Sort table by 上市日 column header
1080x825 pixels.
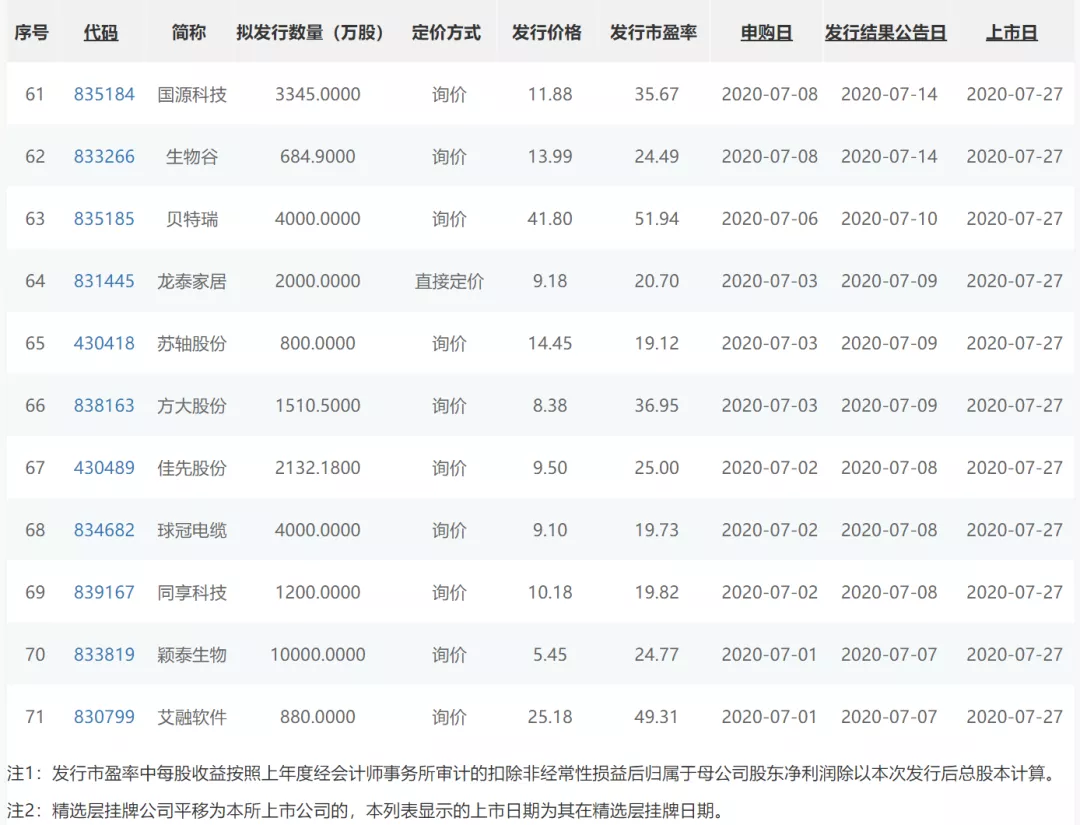1011,32
